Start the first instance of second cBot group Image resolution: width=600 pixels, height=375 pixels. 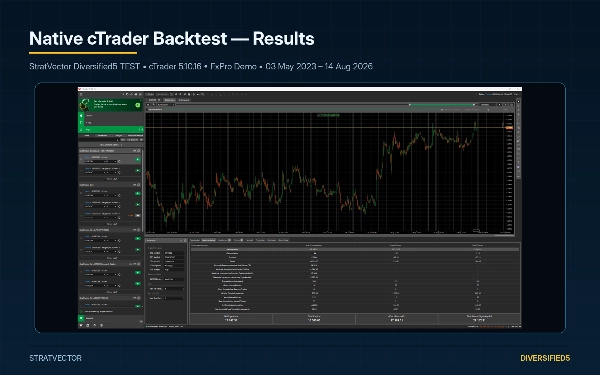pos(138,193)
